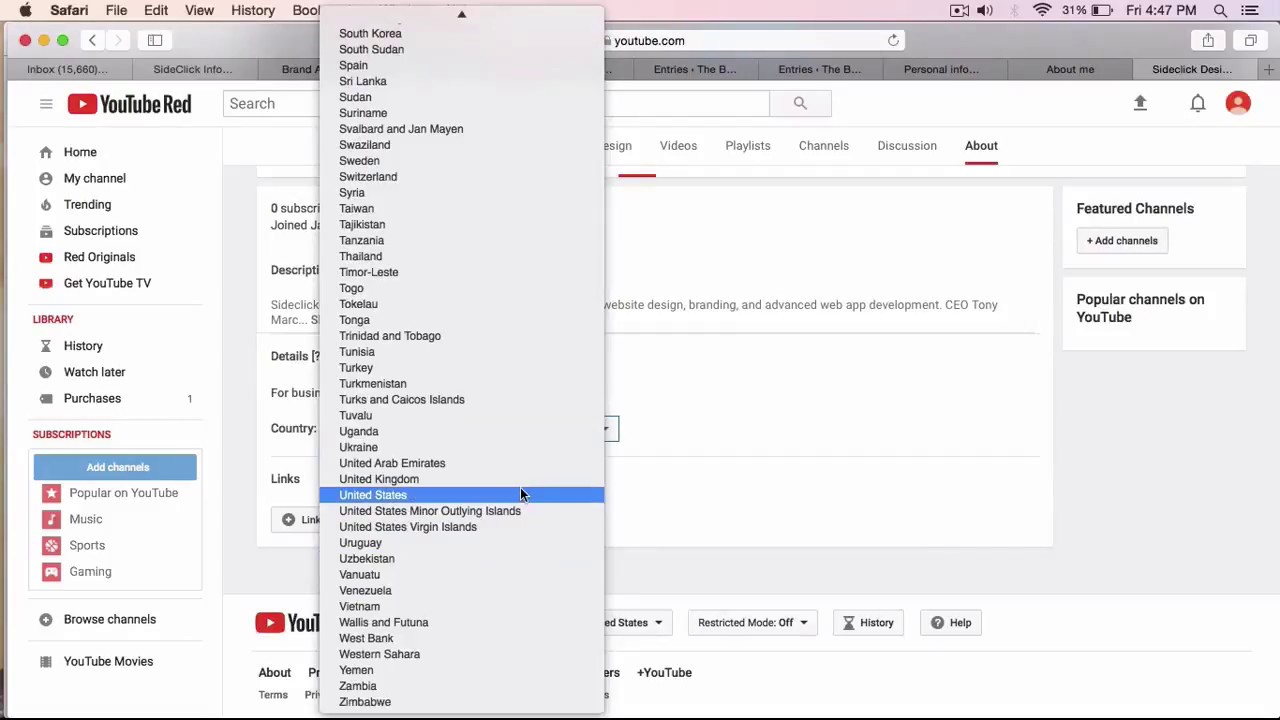Open the Apple menu
1280x720 pixels.
25,10
